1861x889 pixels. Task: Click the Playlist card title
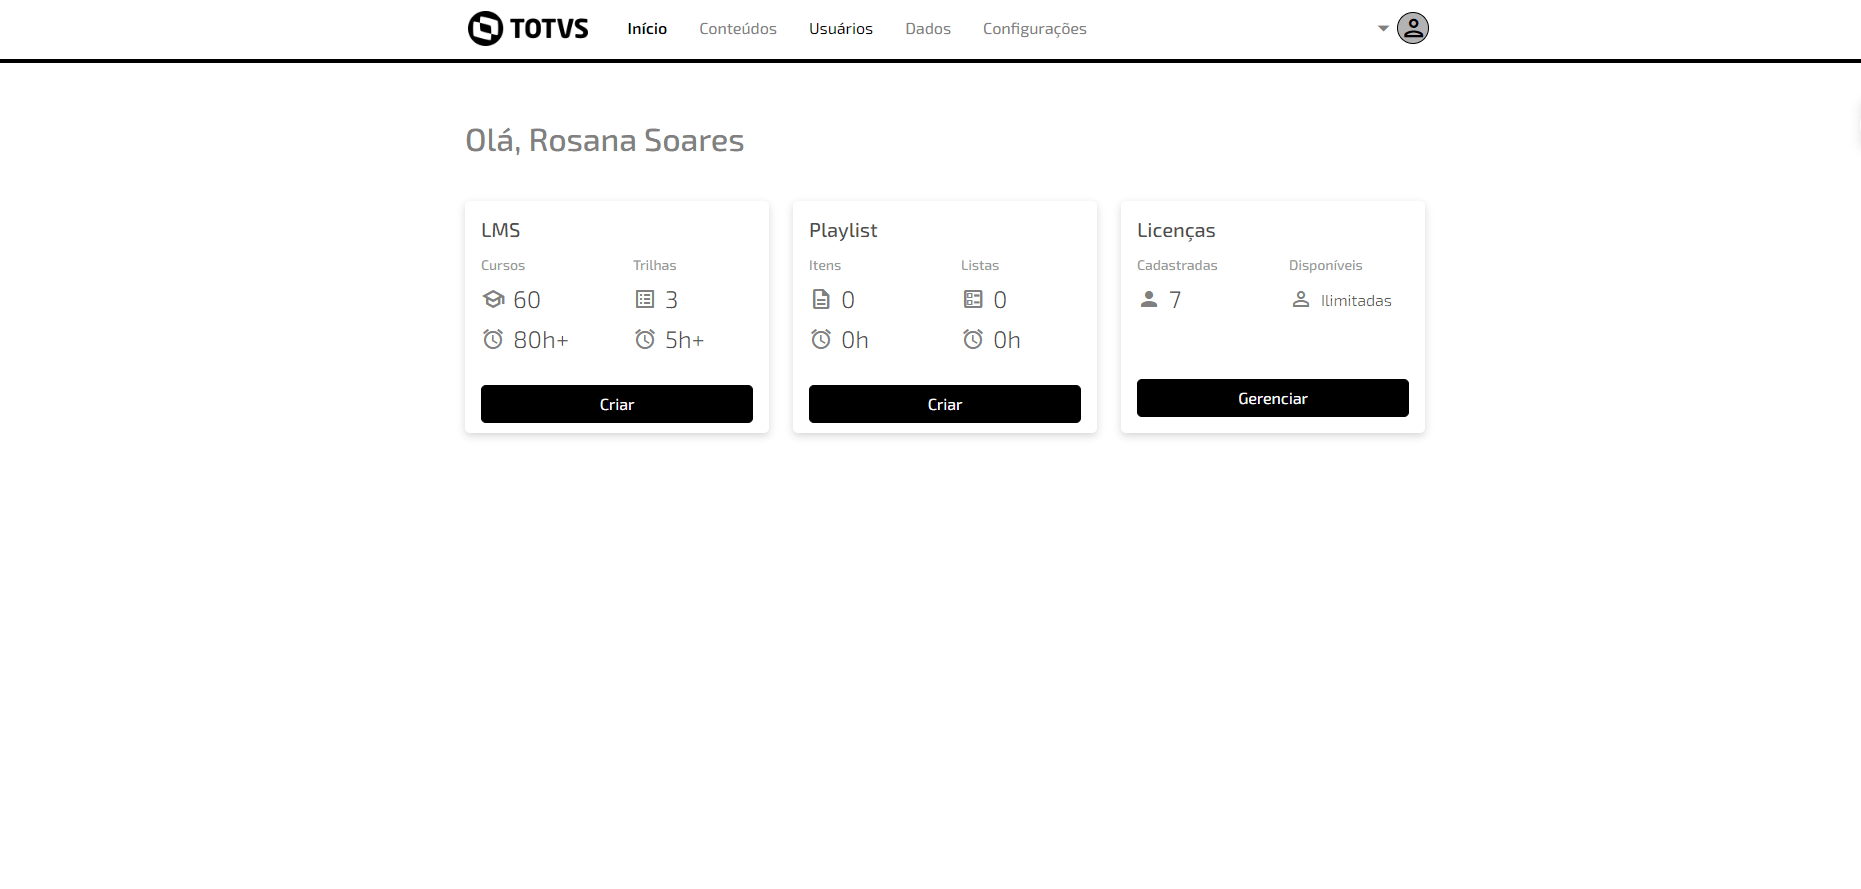[843, 231]
